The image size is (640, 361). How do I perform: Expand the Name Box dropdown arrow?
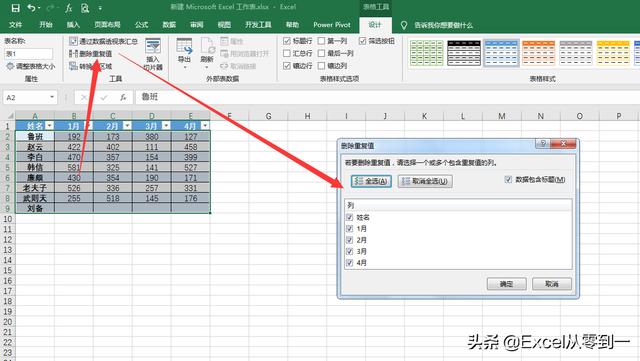point(52,97)
